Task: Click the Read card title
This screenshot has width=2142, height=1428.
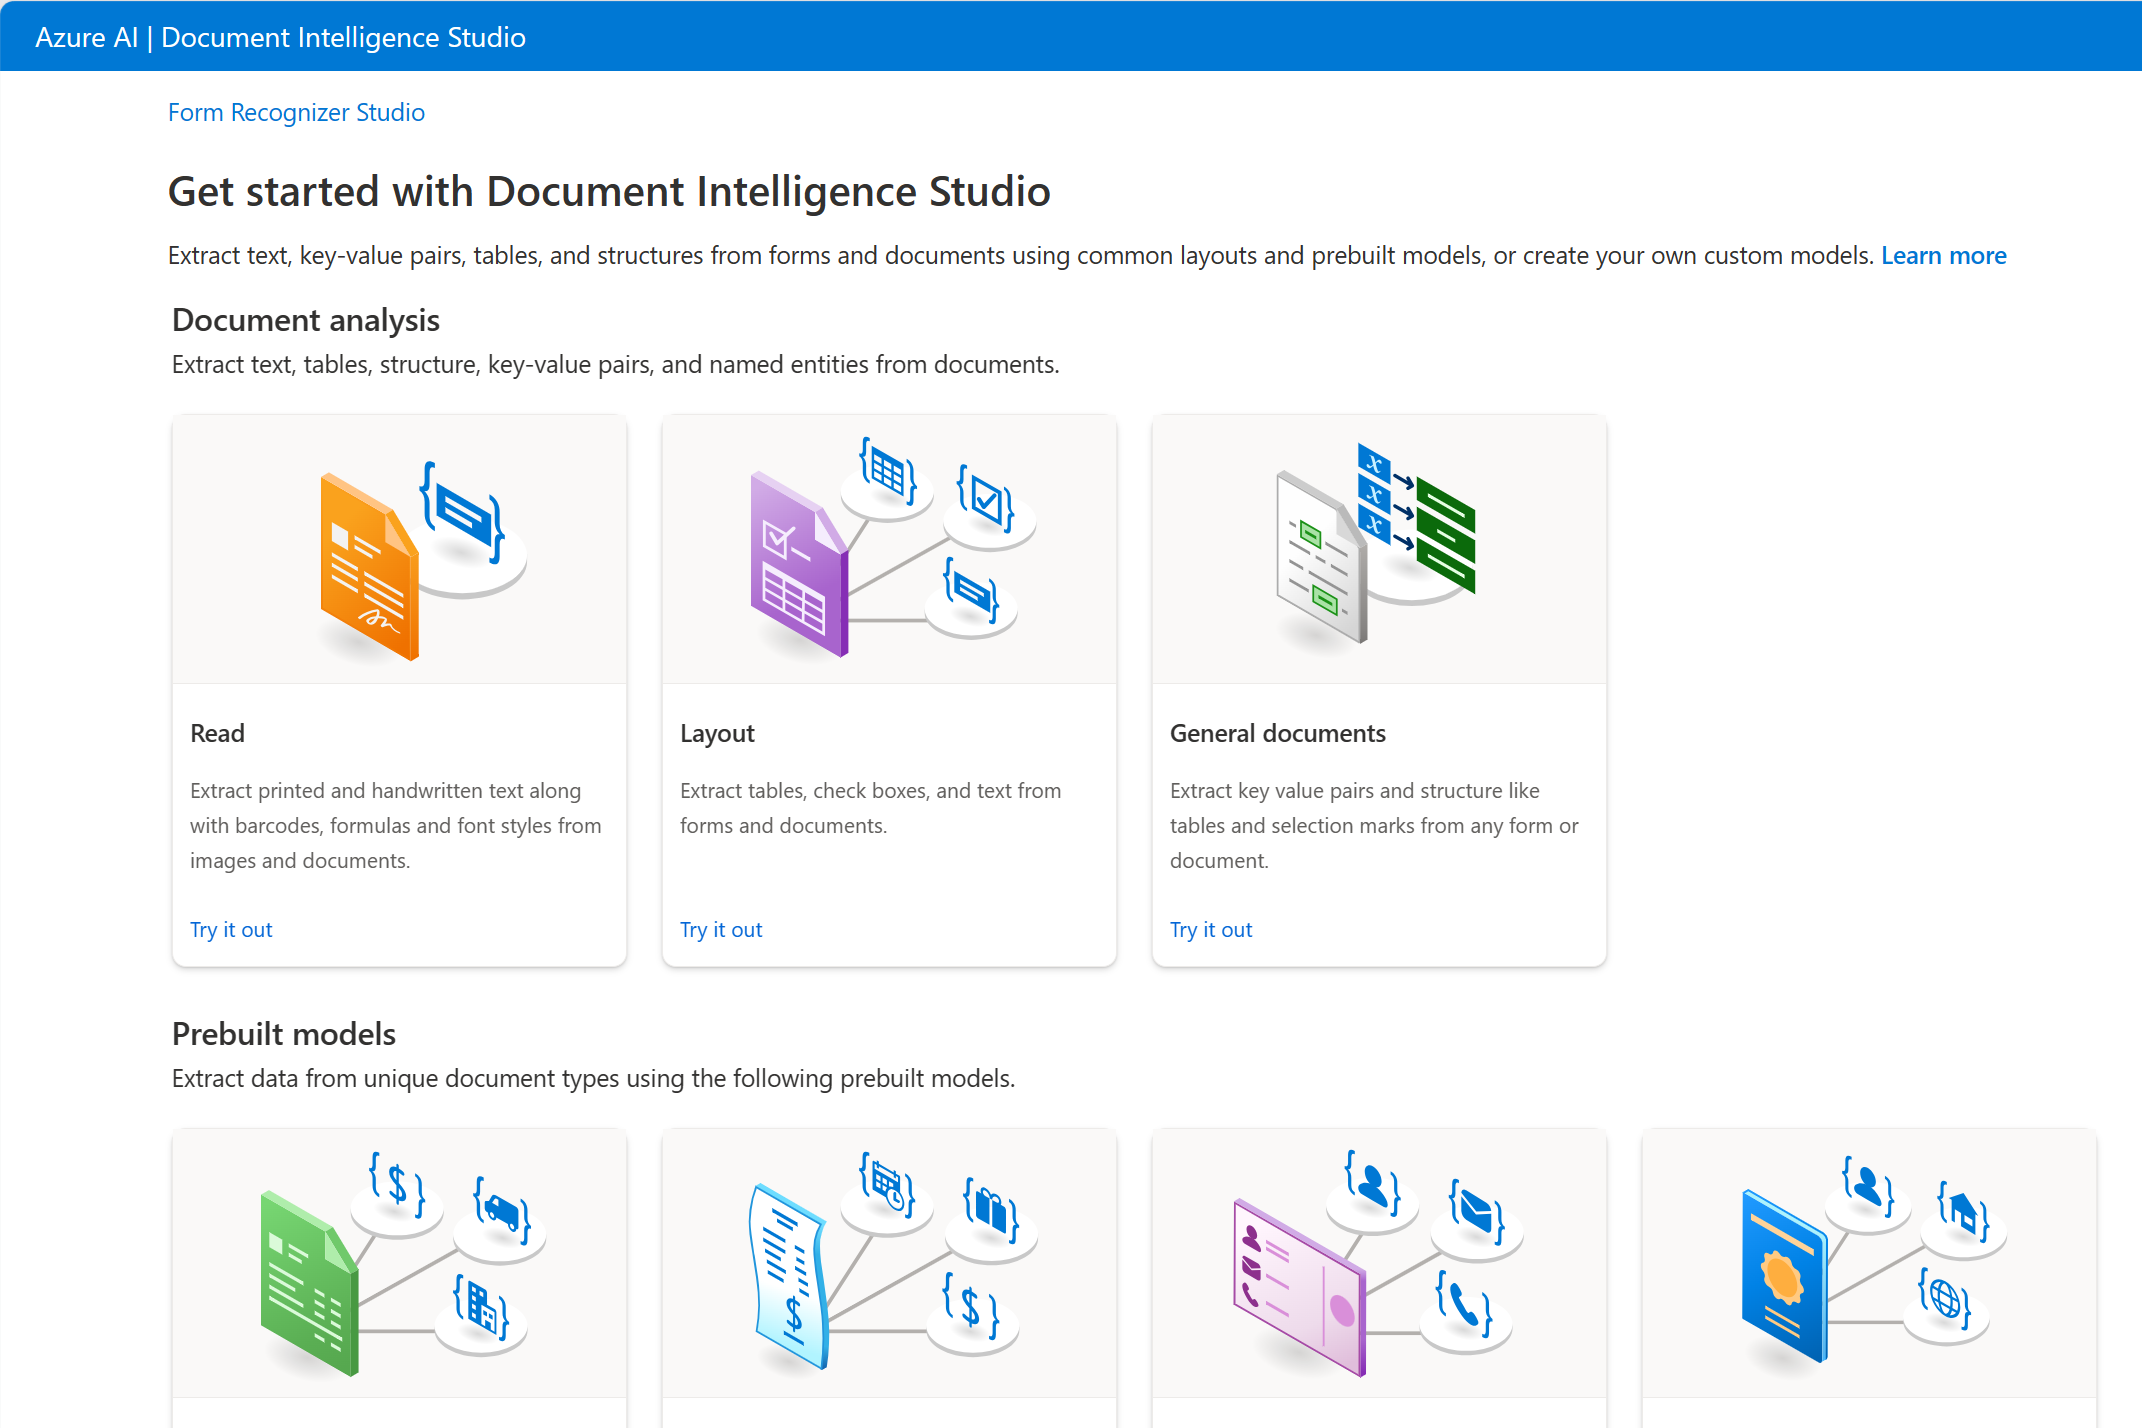Action: coord(217,733)
